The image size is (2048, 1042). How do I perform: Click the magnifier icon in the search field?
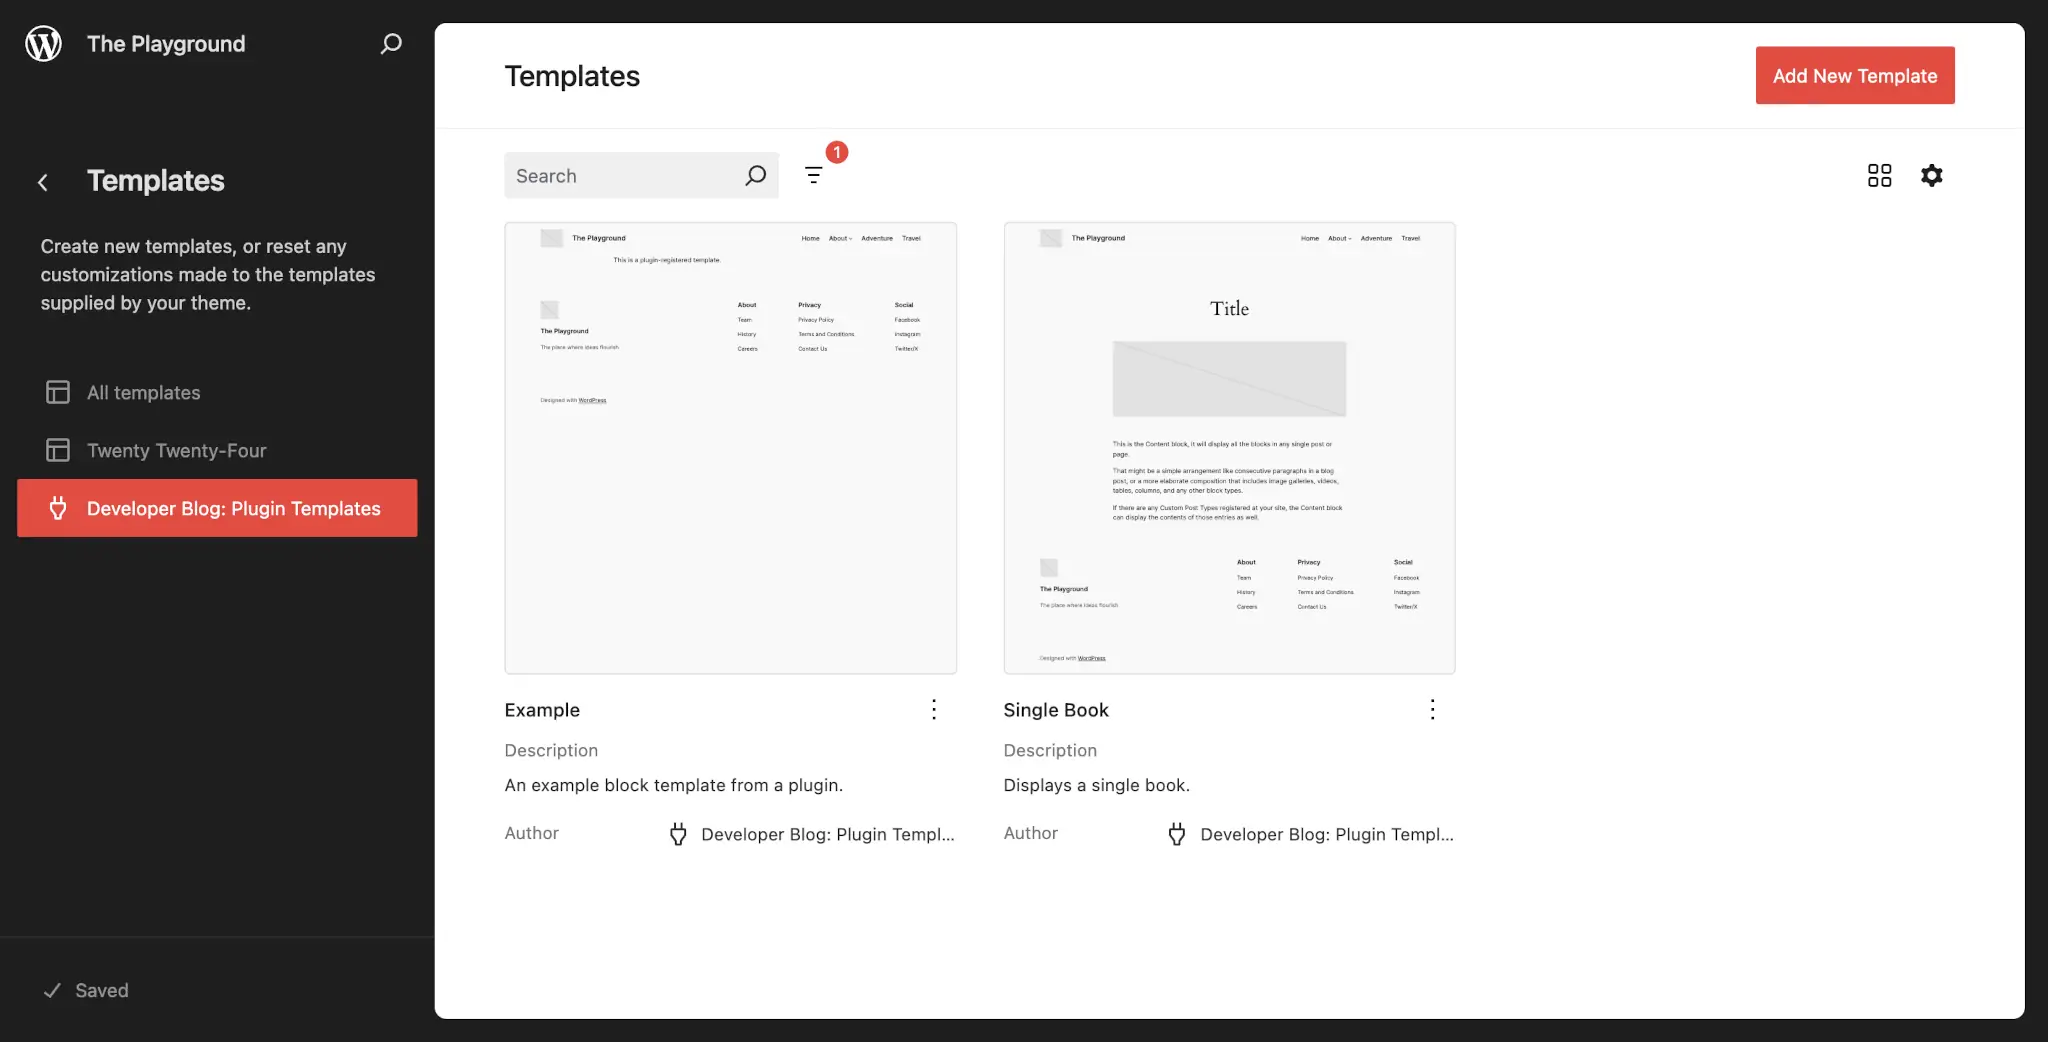(756, 176)
